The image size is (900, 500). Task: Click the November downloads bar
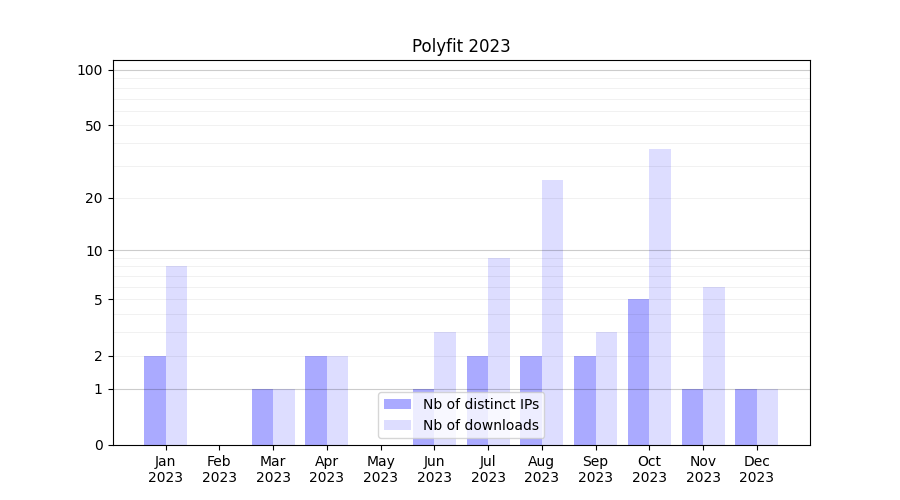pos(714,365)
